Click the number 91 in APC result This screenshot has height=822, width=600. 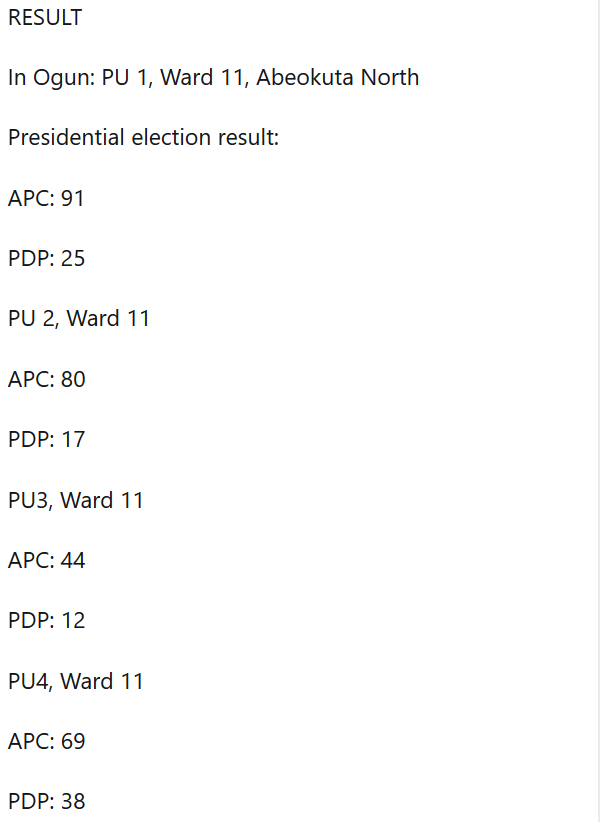(73, 199)
